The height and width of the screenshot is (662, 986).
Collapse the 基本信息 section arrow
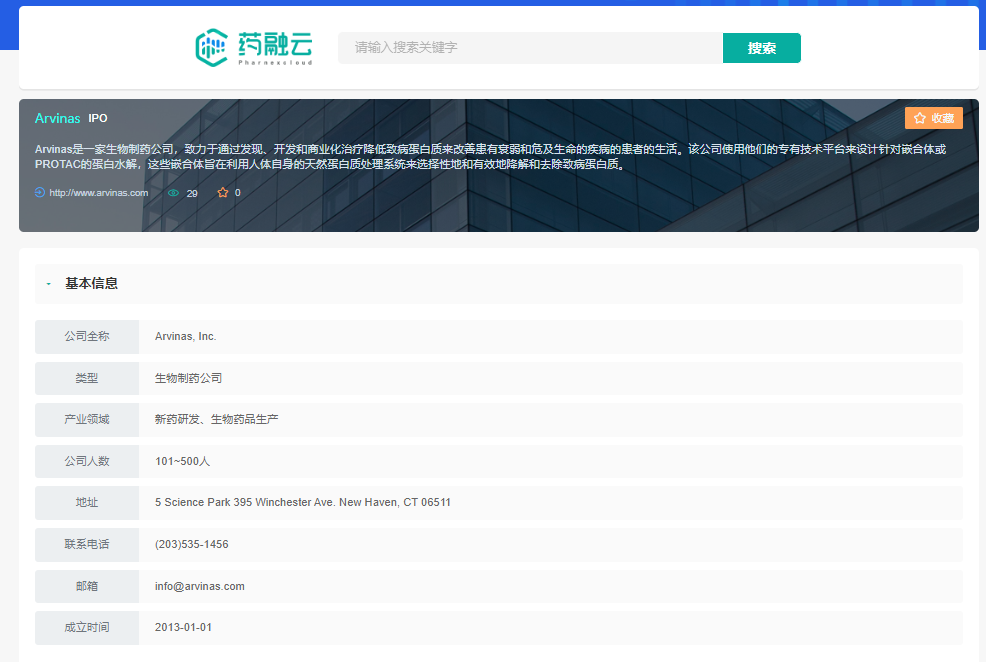[x=48, y=284]
